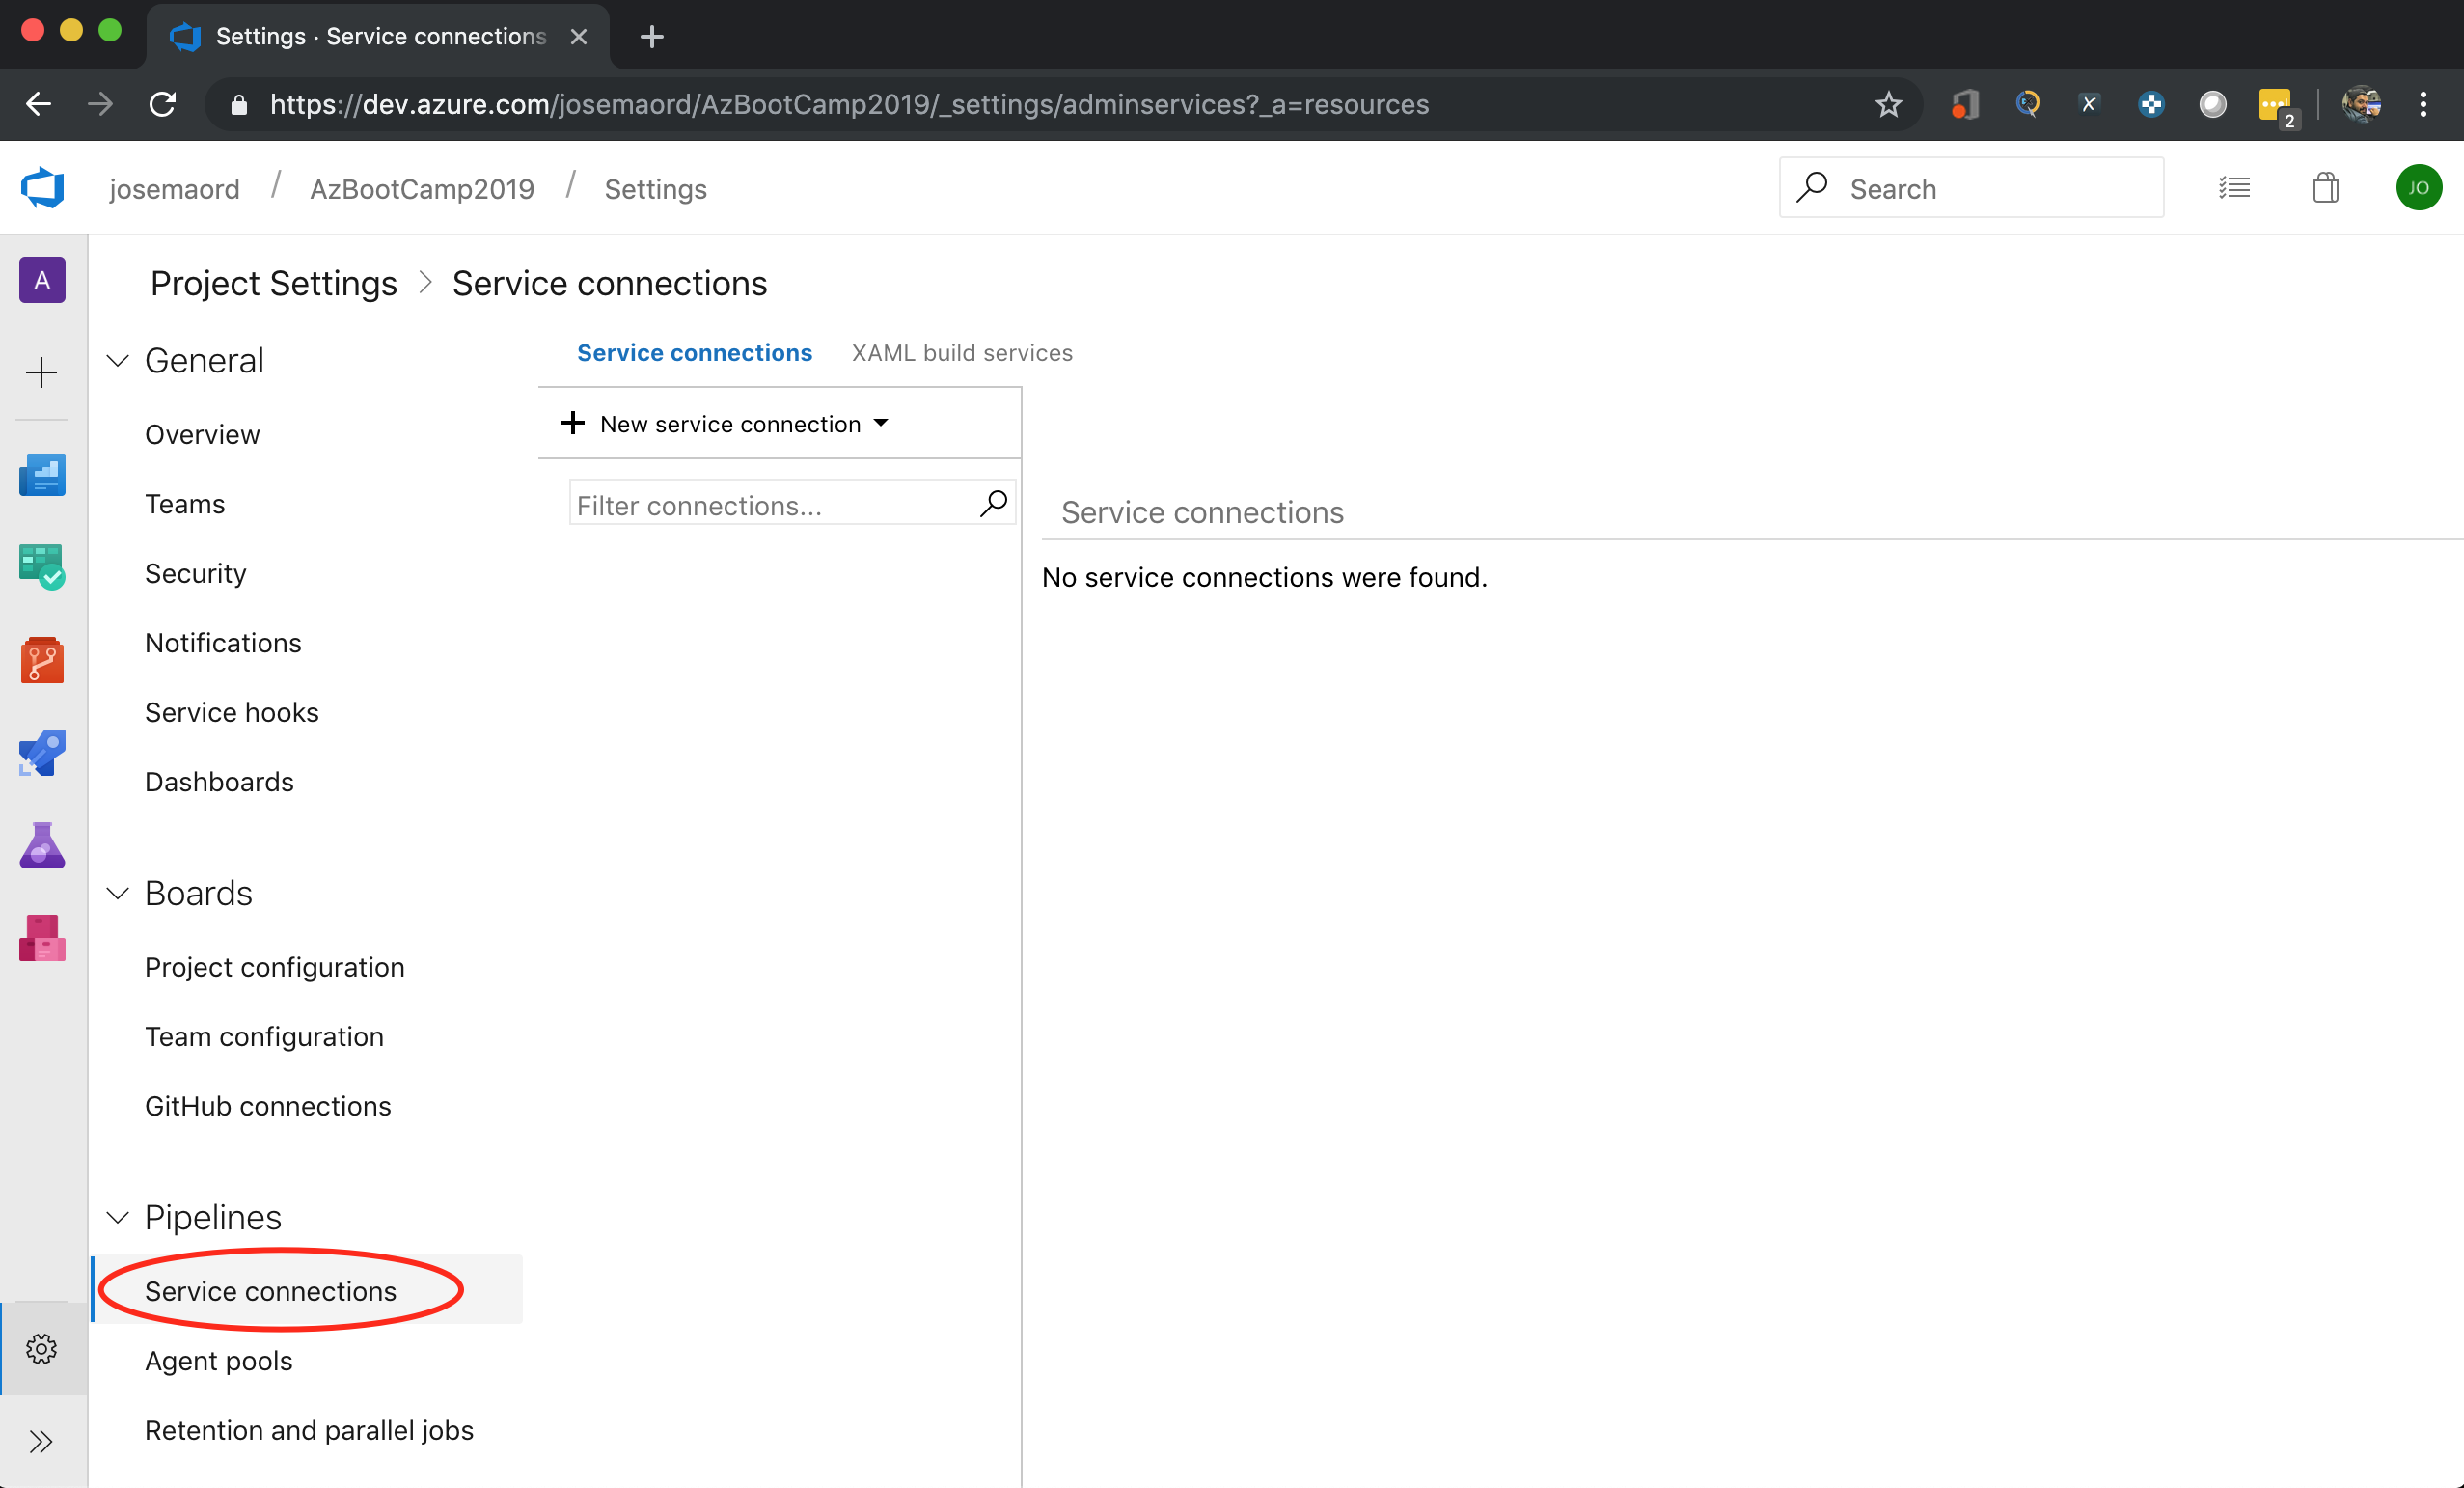Bookmark this page with the star icon
Screen dimensions: 2464x1488
pyautogui.click(x=1887, y=104)
